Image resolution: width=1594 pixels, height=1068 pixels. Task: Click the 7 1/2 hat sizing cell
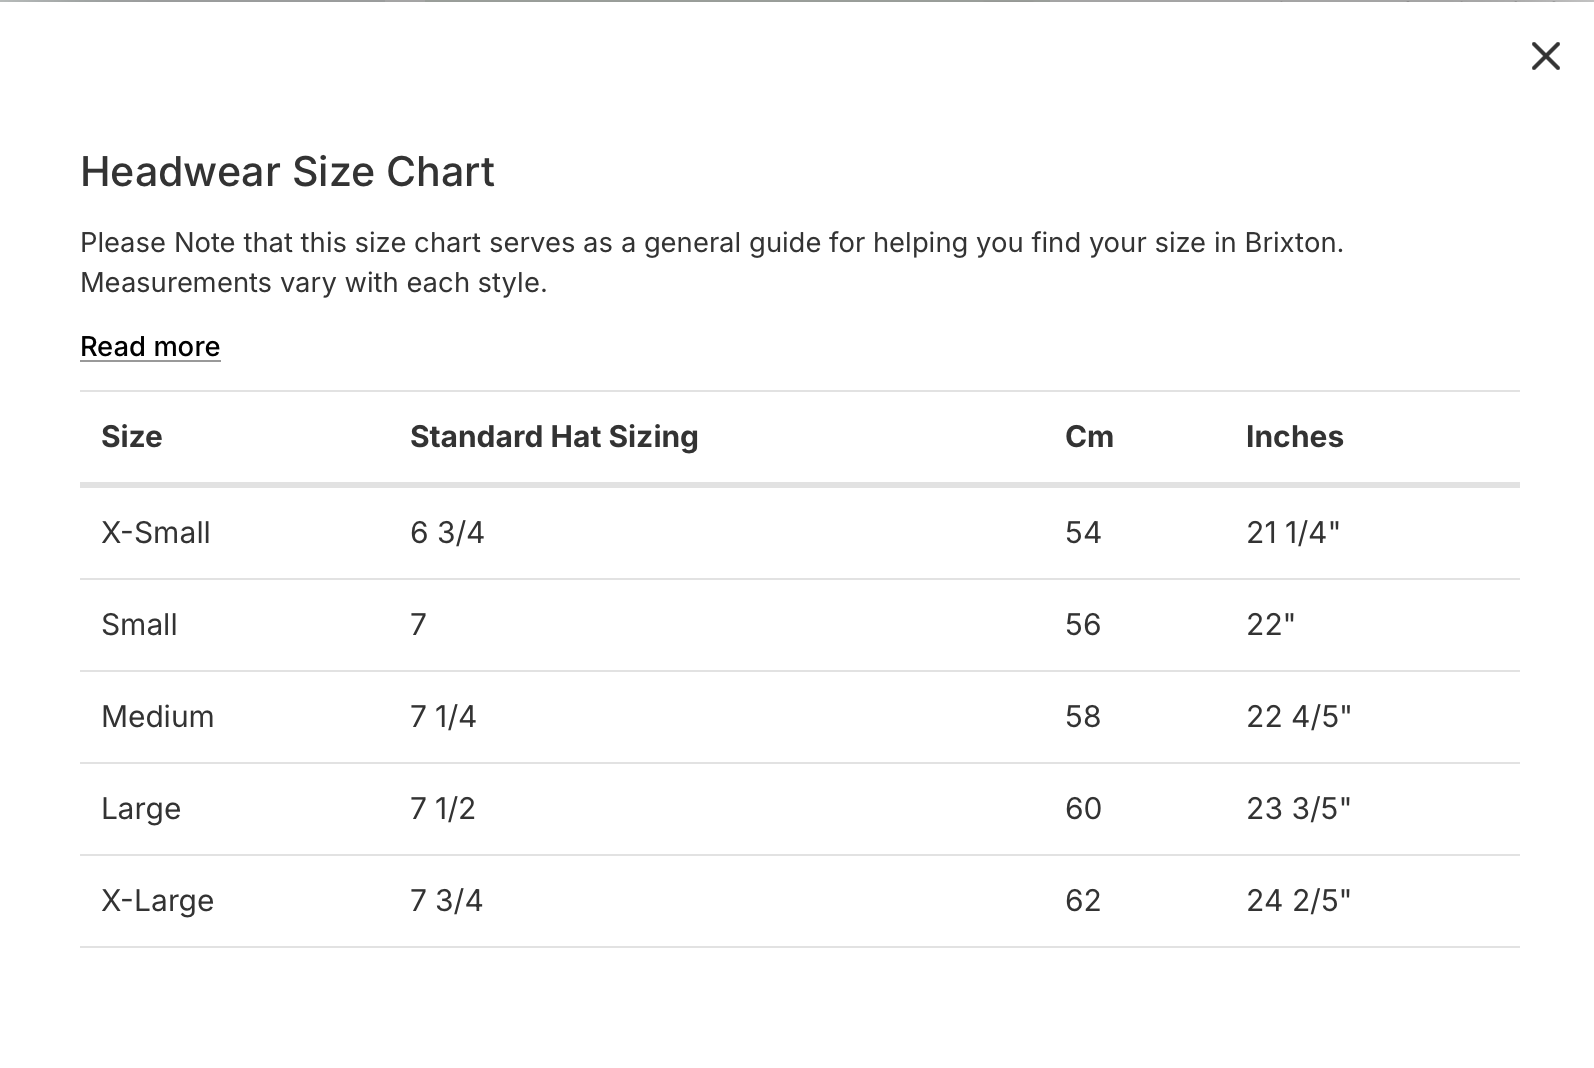tap(443, 809)
